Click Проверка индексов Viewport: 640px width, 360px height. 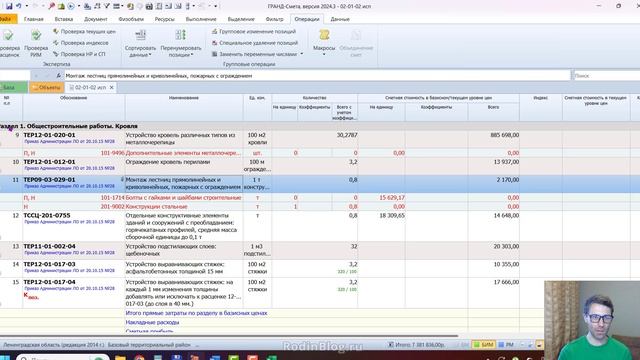[81, 43]
